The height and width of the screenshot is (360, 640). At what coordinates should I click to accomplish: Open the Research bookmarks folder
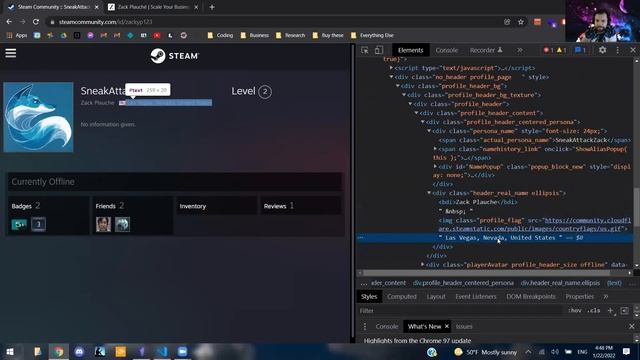290,36
